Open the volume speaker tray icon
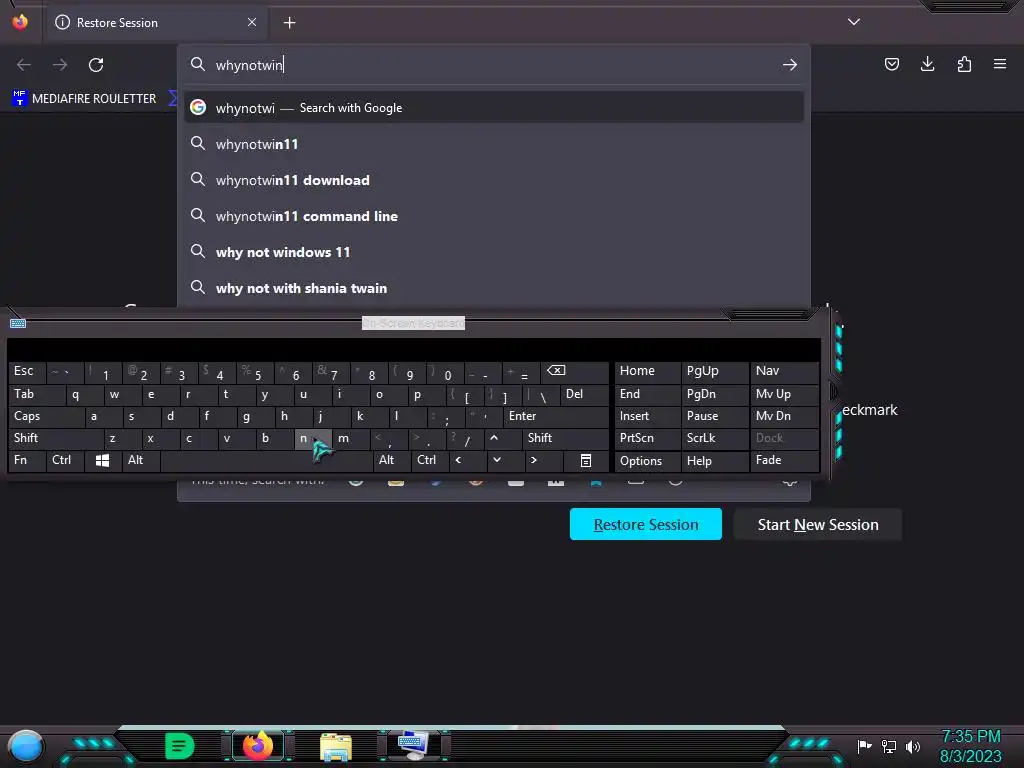 pyautogui.click(x=913, y=746)
